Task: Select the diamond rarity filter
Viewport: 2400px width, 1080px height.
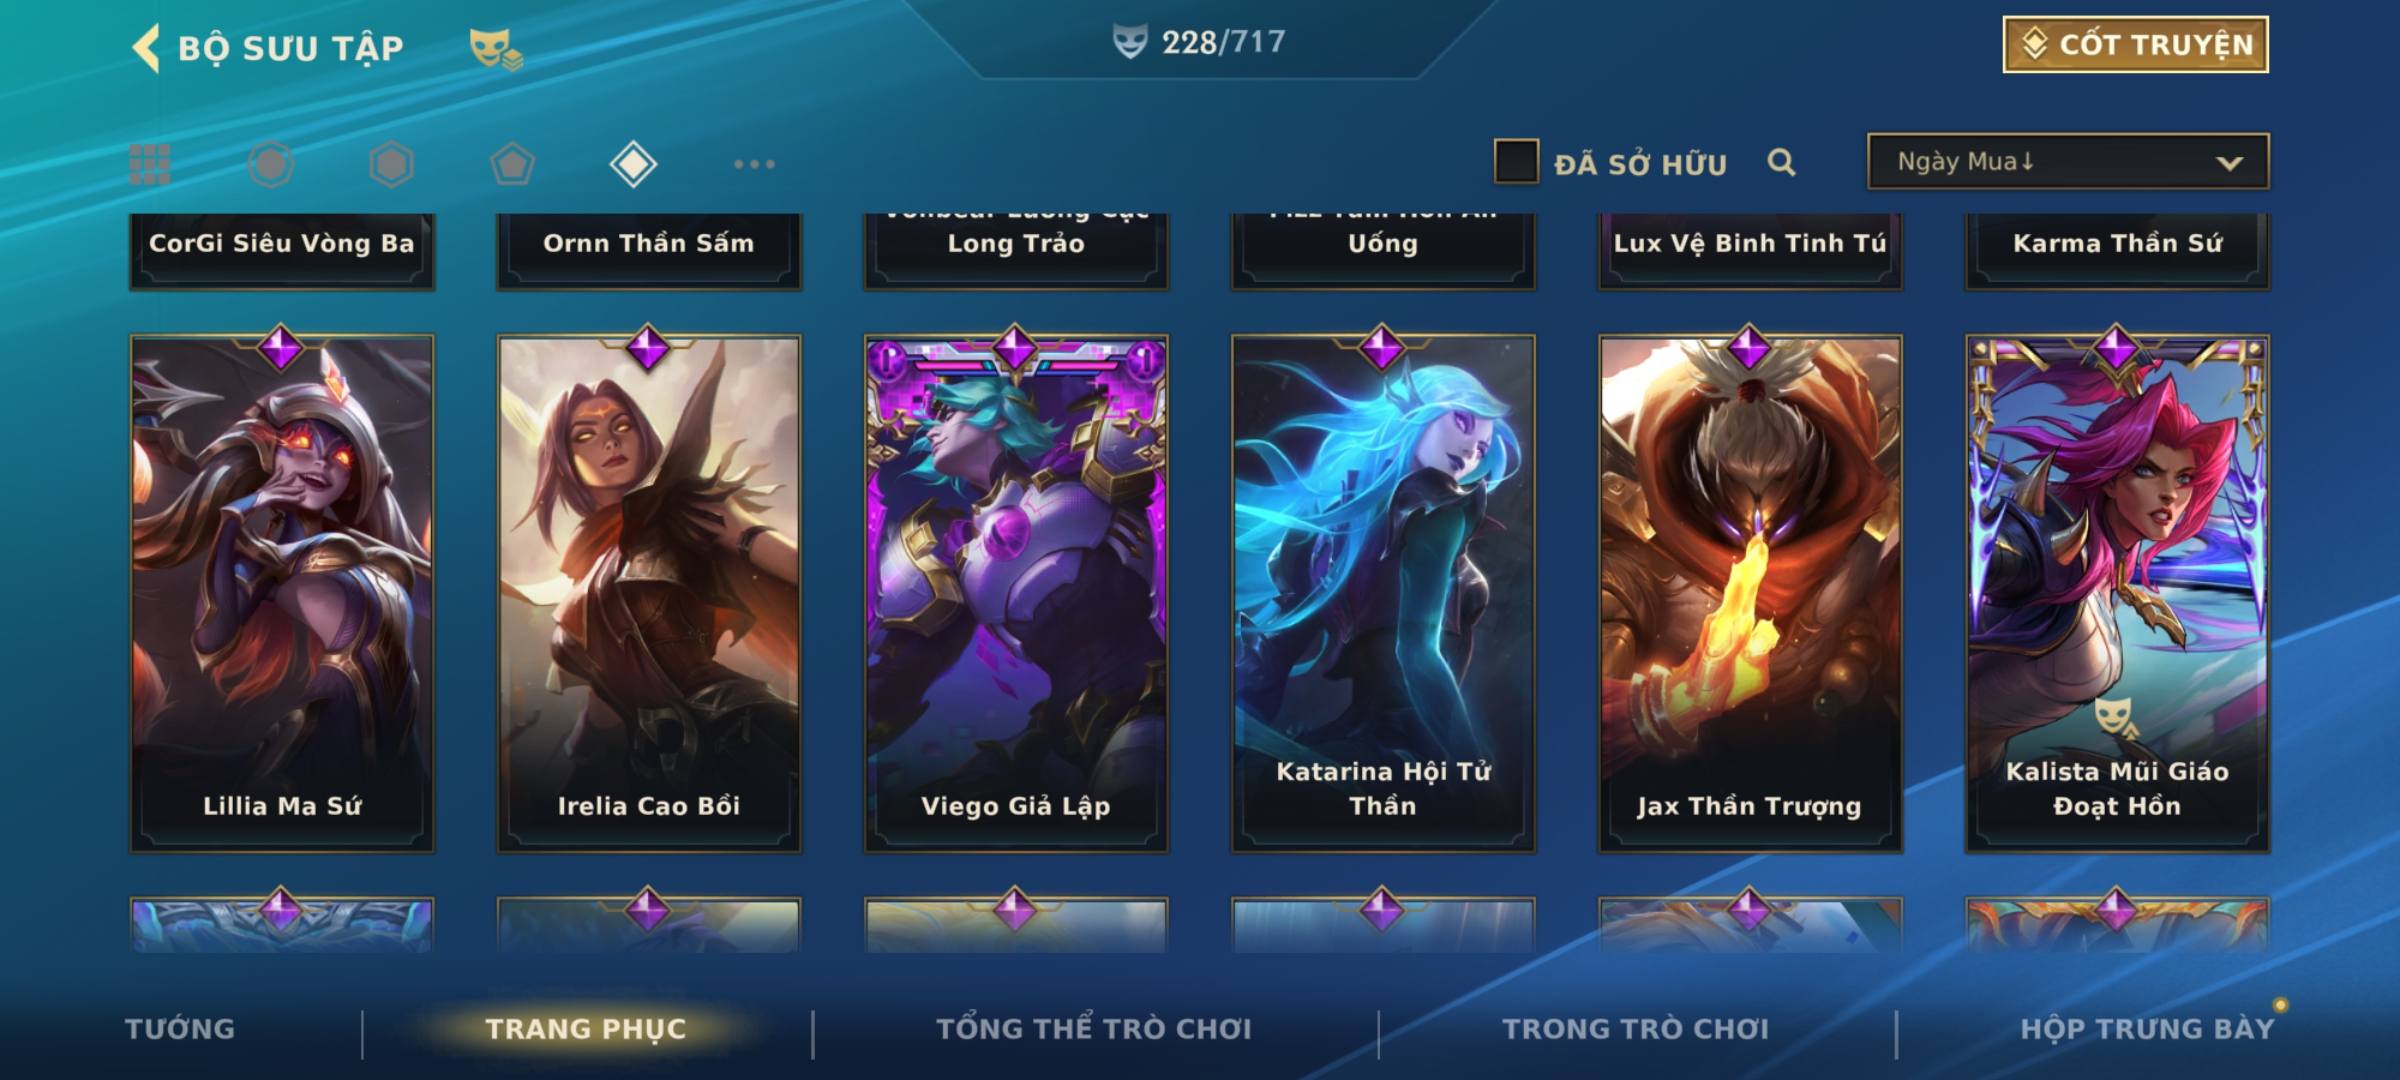Action: 633,164
